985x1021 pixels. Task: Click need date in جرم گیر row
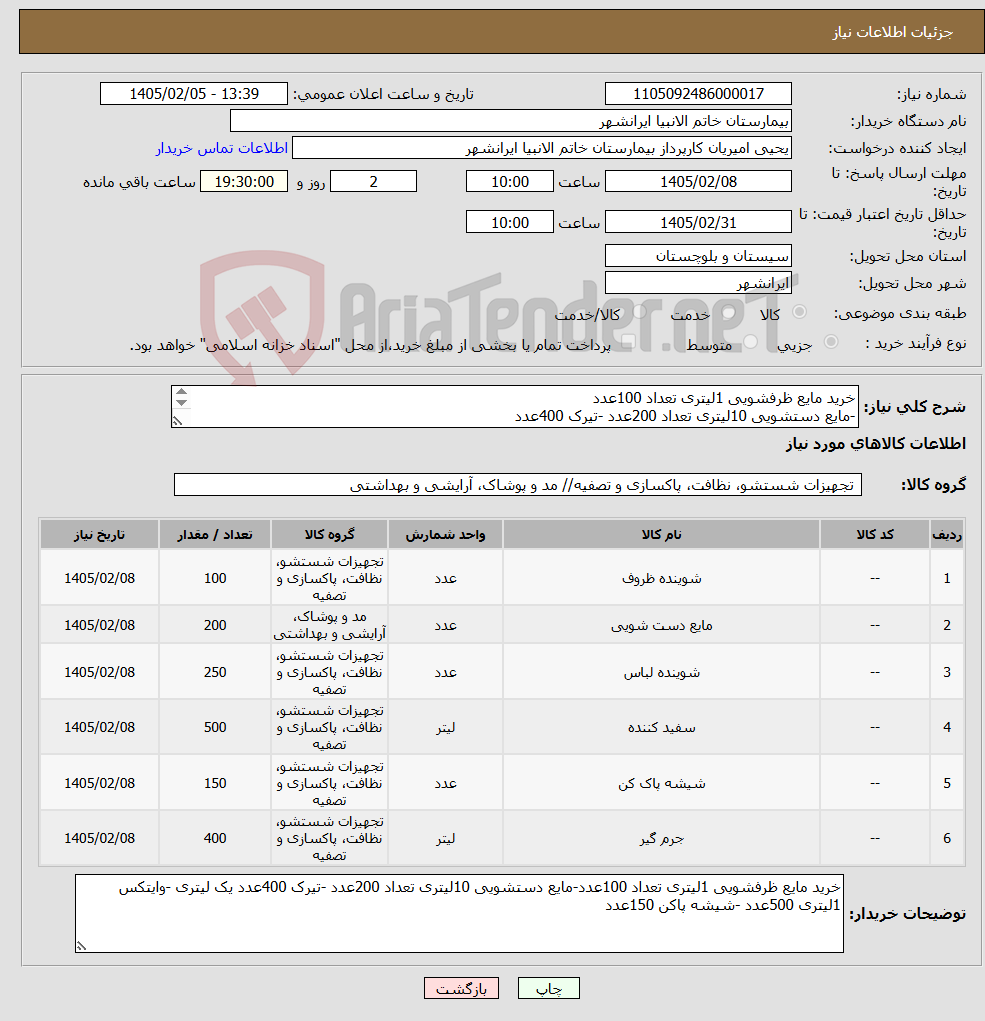pyautogui.click(x=99, y=839)
